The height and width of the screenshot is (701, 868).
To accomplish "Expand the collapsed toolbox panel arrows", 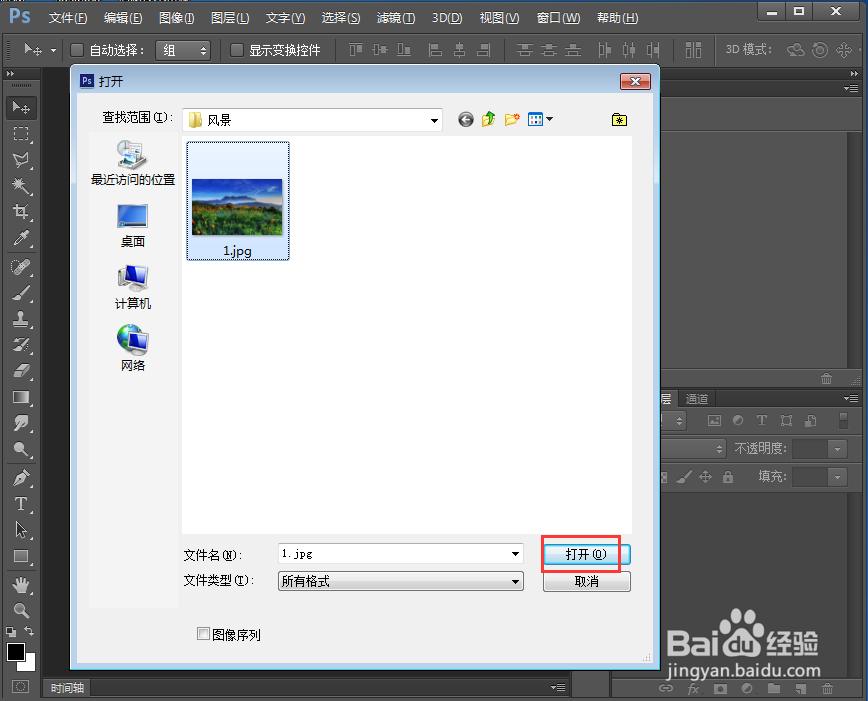I will point(10,74).
